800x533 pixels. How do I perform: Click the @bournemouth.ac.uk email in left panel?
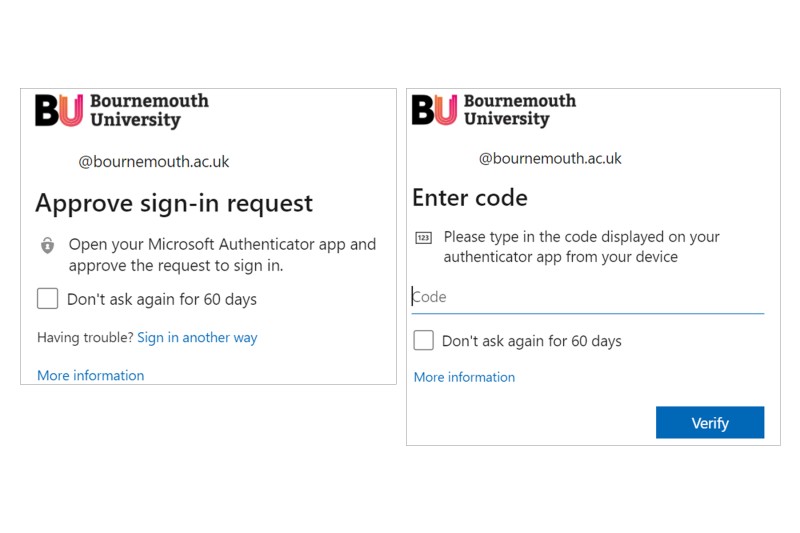[x=154, y=162]
